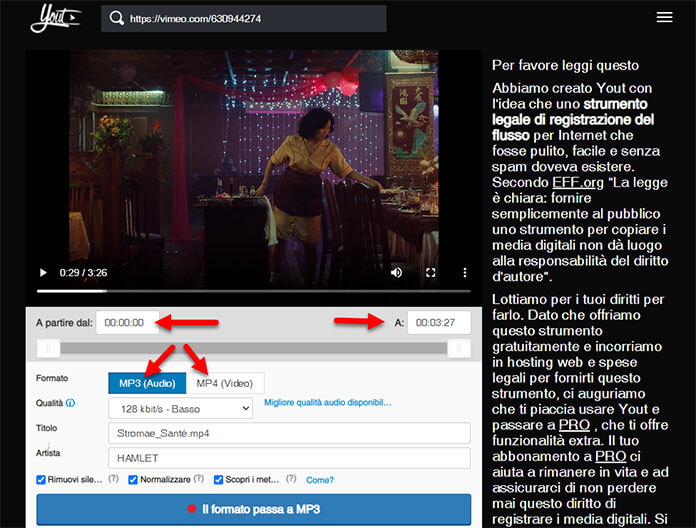Click the search magnifier icon

point(117,18)
